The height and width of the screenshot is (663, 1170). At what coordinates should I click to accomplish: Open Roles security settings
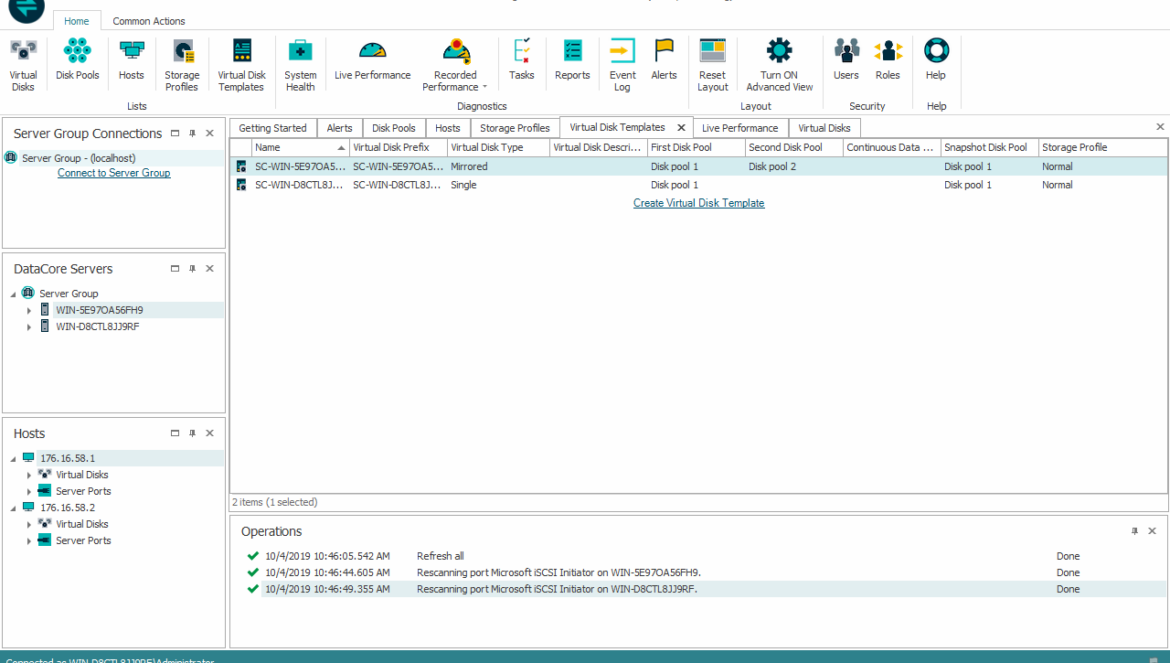888,60
